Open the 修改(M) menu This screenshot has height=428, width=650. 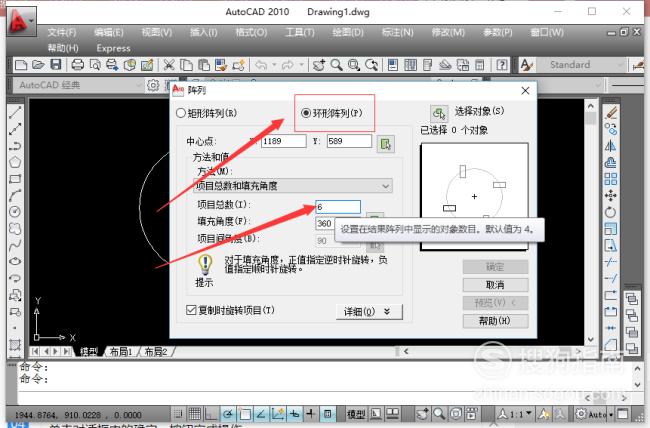[448, 32]
